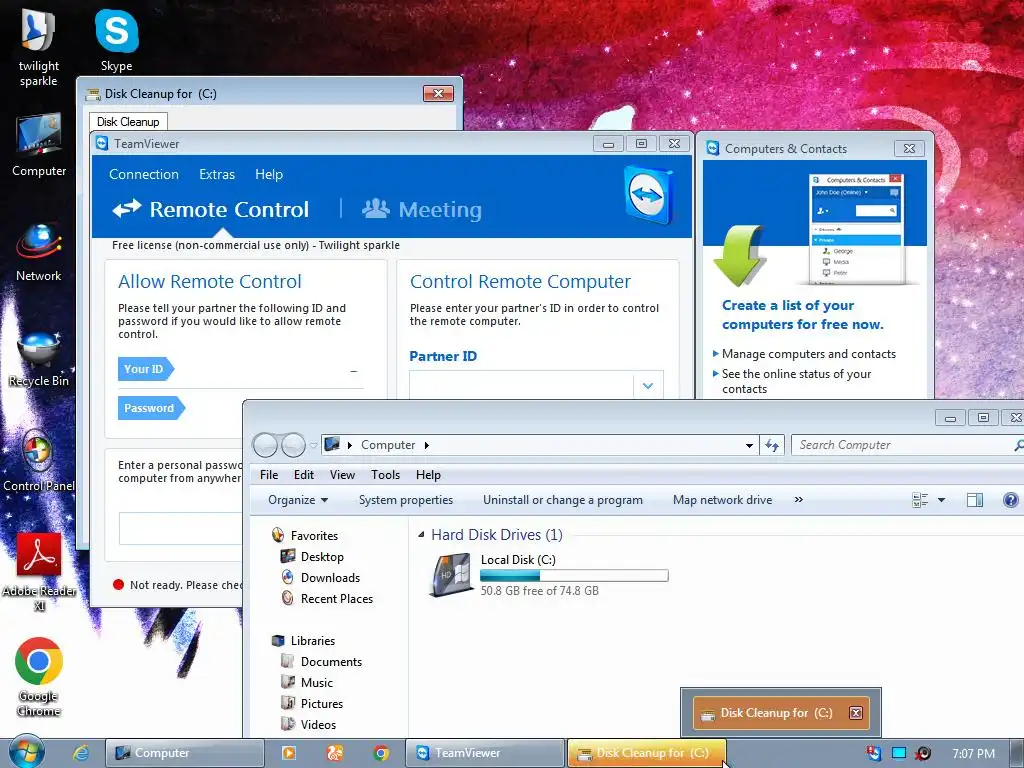The width and height of the screenshot is (1024, 768).
Task: Click the Windows Start orb
Action: pos(26,752)
